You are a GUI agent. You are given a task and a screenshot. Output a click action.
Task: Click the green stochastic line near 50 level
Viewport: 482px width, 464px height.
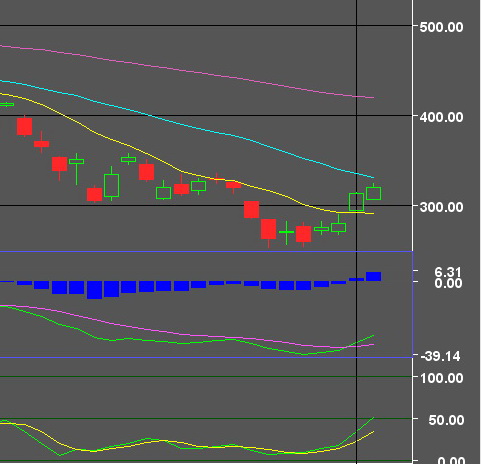(365, 424)
